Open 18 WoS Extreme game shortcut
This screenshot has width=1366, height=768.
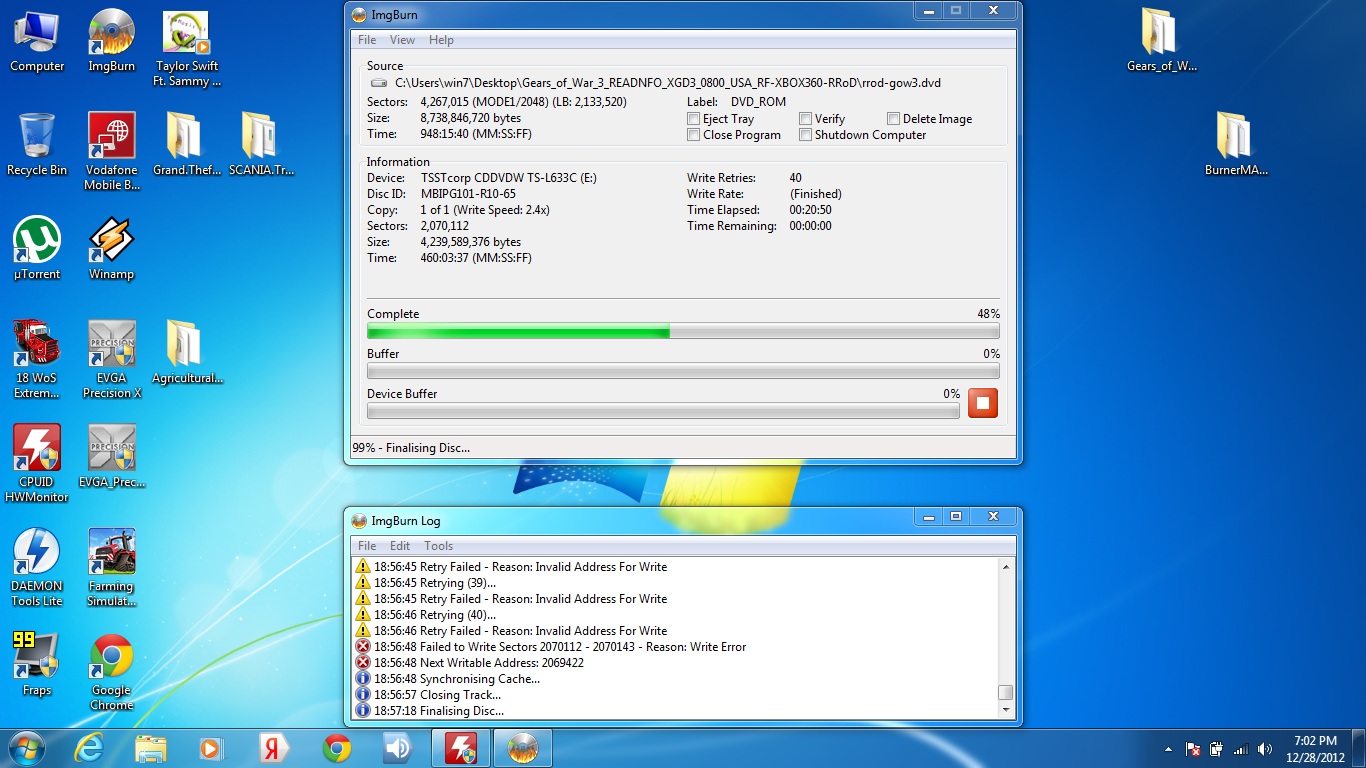click(x=37, y=360)
